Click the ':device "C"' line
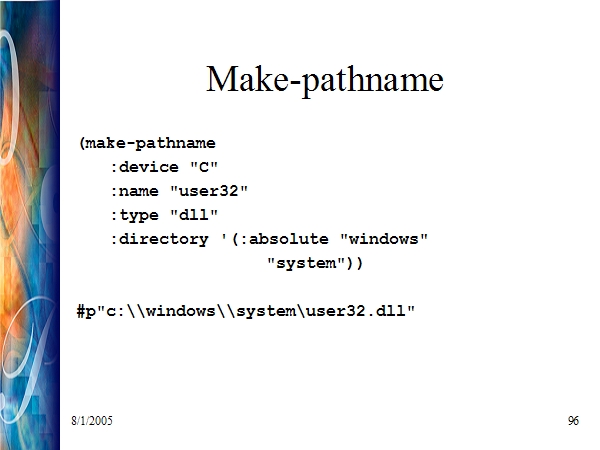This screenshot has width=600, height=450. click(164, 167)
